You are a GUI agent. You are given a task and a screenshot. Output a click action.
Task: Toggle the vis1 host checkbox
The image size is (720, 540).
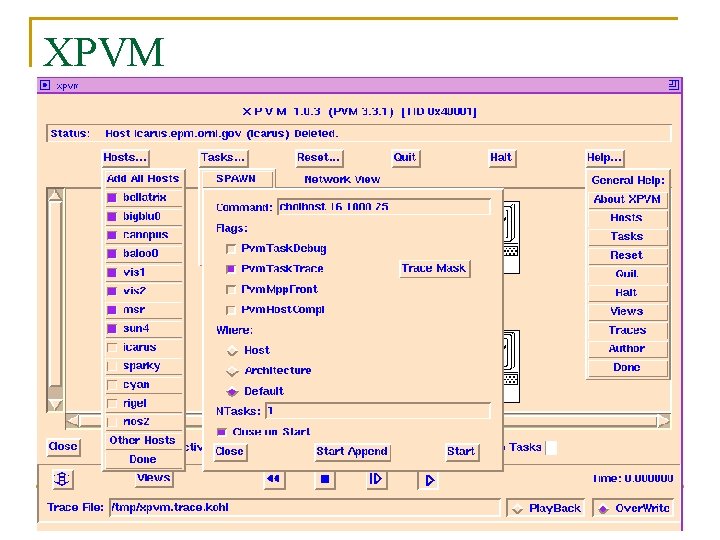(112, 272)
